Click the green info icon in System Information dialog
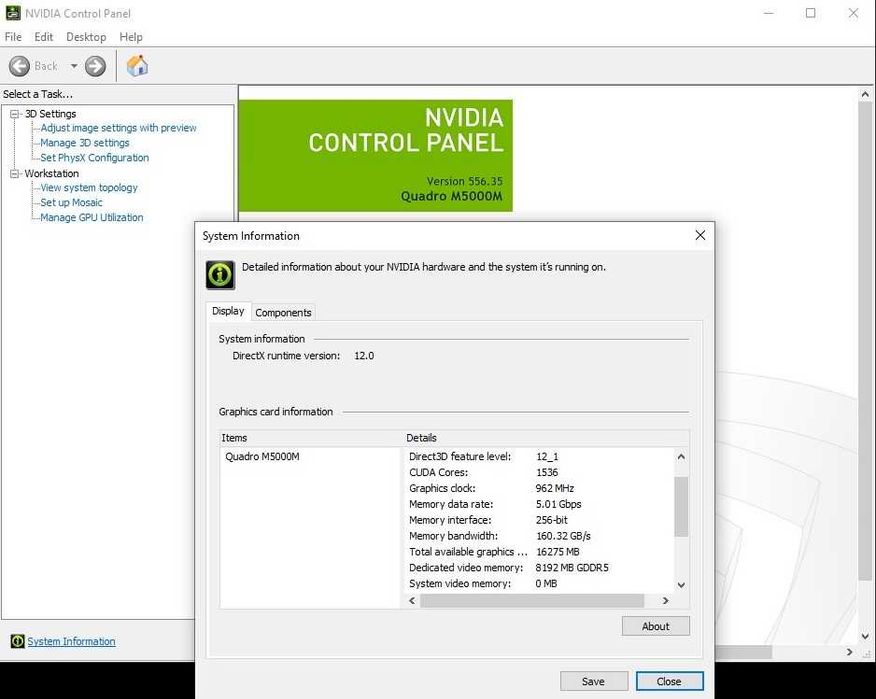This screenshot has height=699, width=876. click(220, 274)
